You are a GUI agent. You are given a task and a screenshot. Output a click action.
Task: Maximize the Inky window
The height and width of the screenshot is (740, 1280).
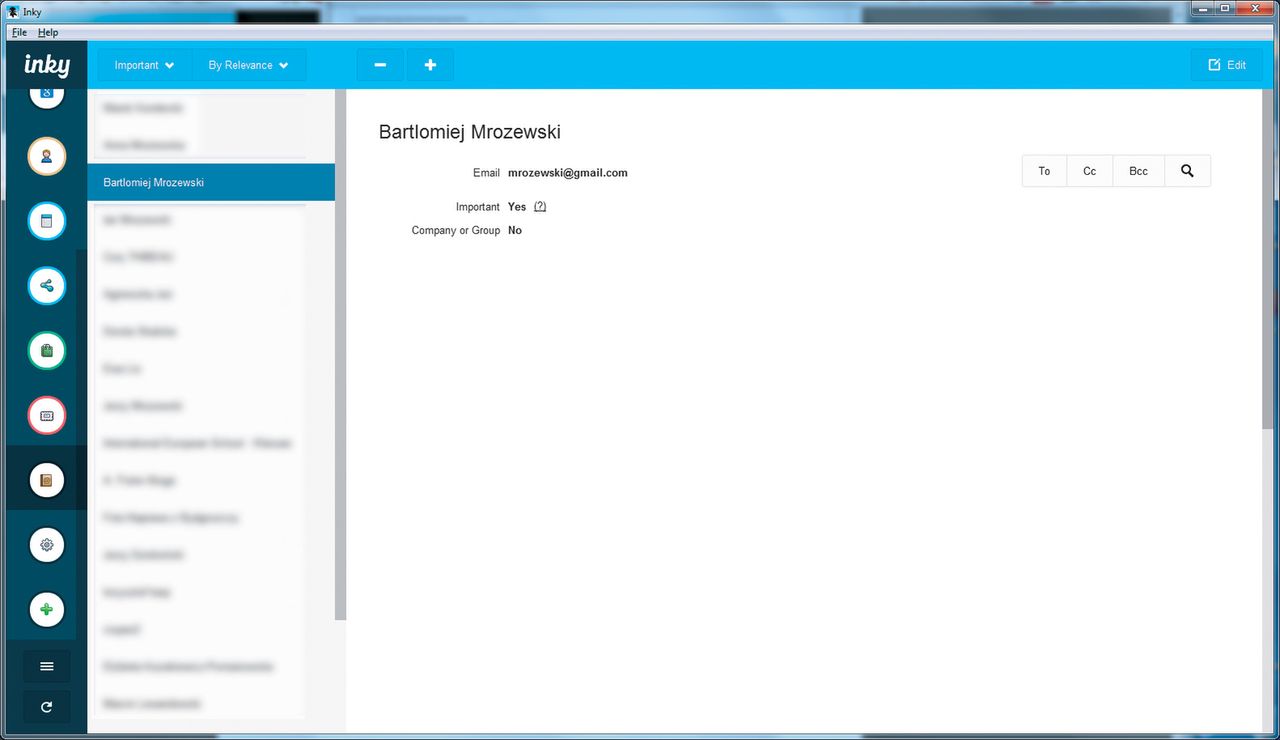(1225, 8)
